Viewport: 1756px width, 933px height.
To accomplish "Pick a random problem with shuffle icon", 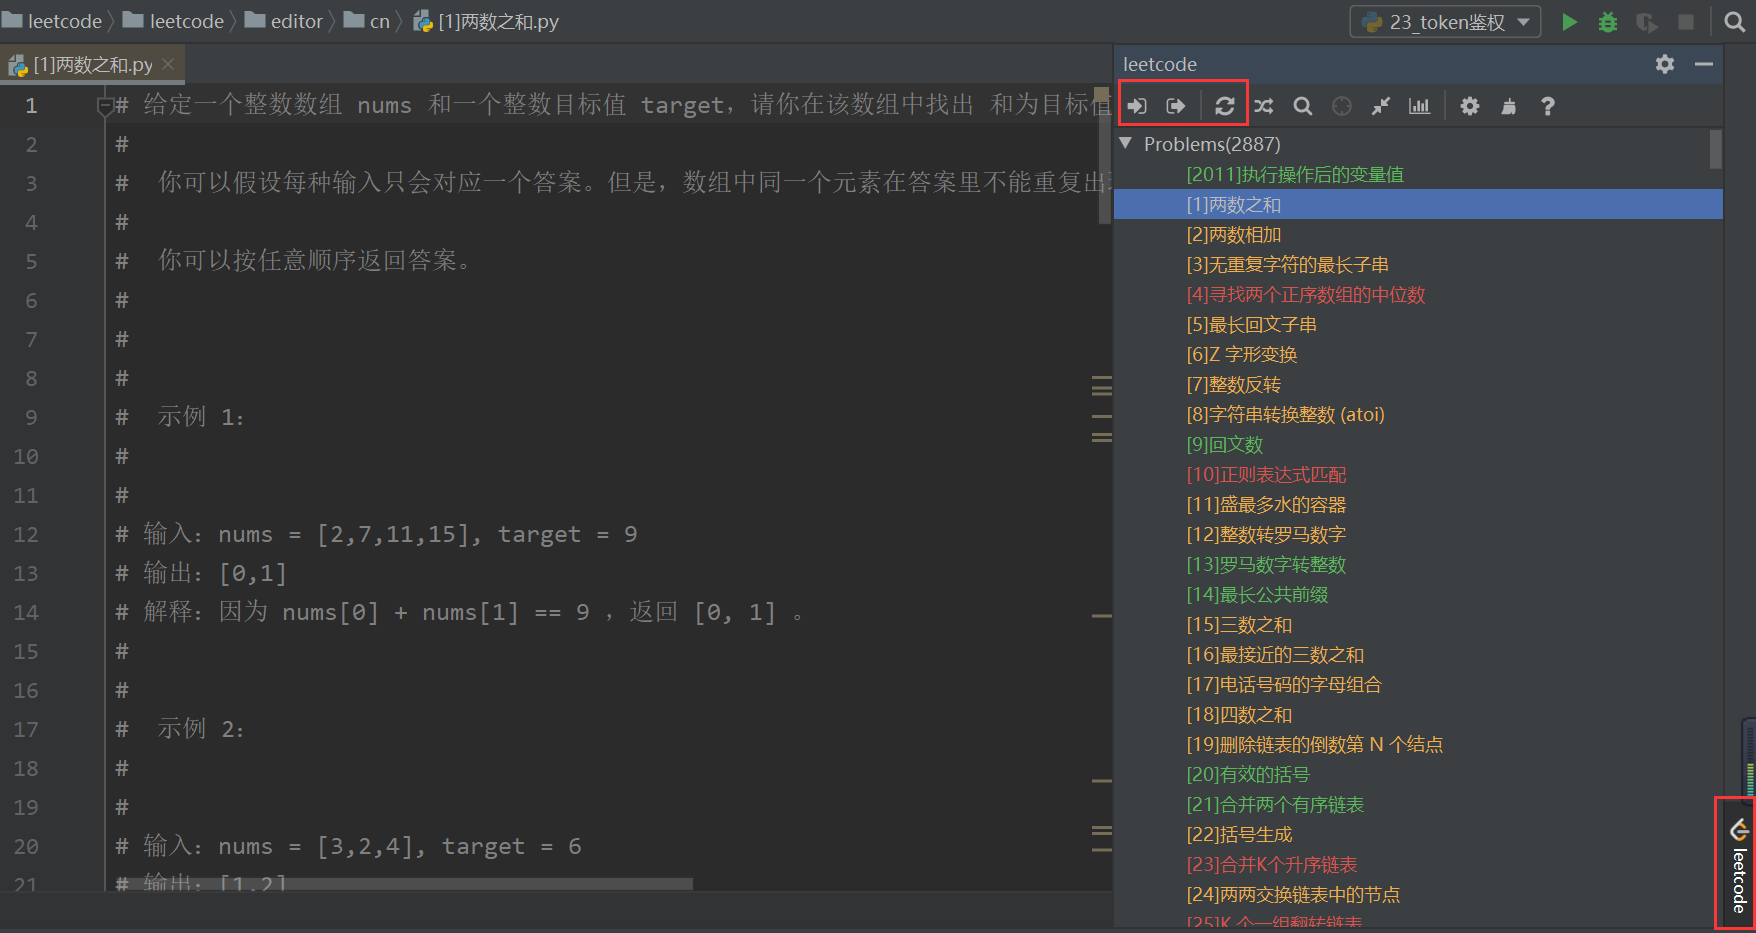I will pyautogui.click(x=1264, y=106).
